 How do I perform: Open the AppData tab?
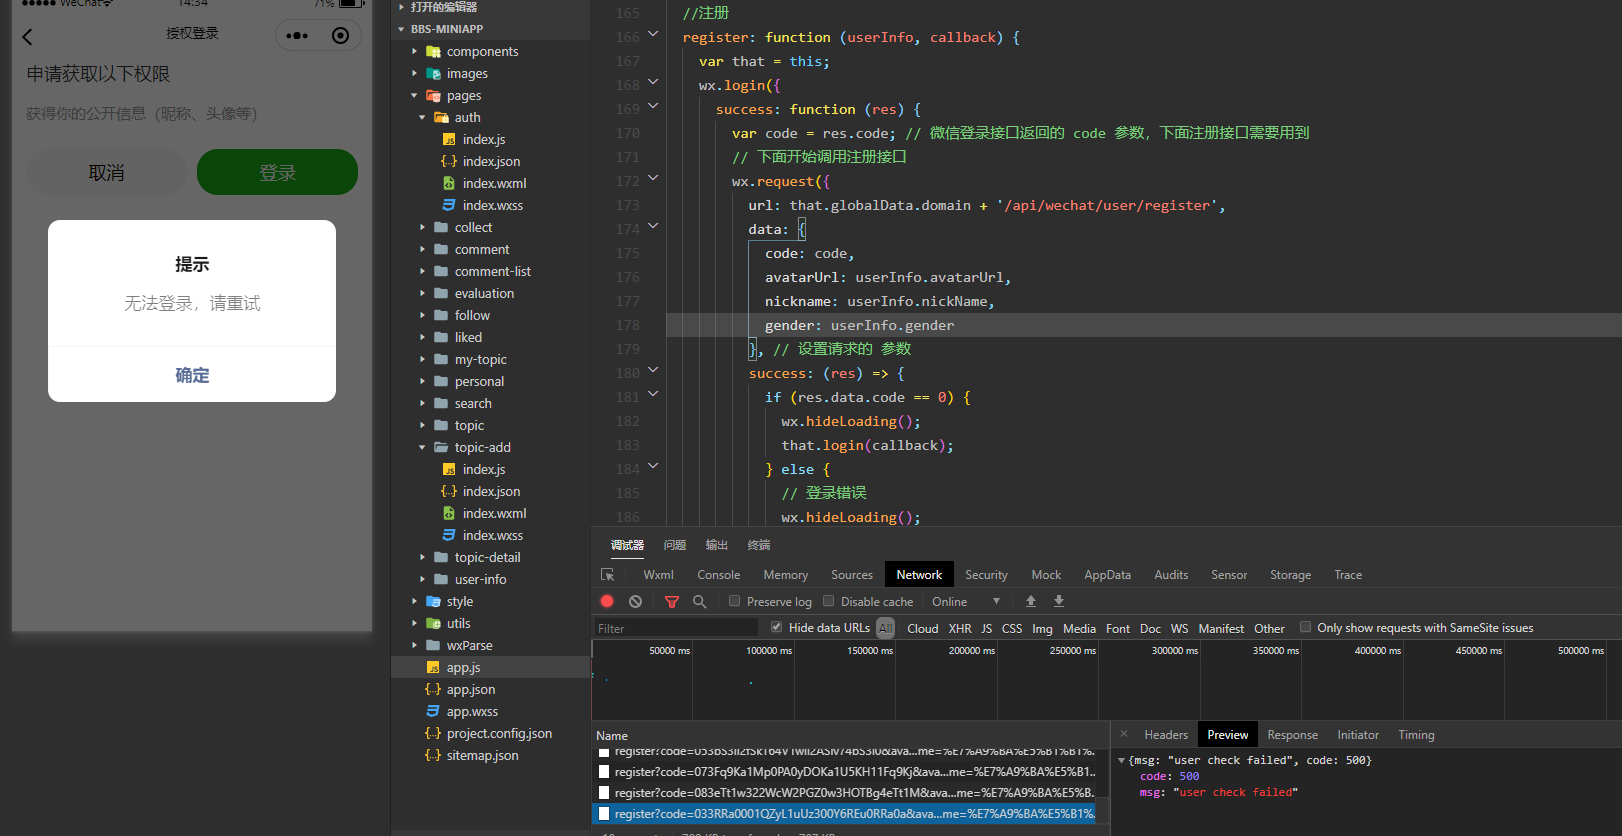1108,575
